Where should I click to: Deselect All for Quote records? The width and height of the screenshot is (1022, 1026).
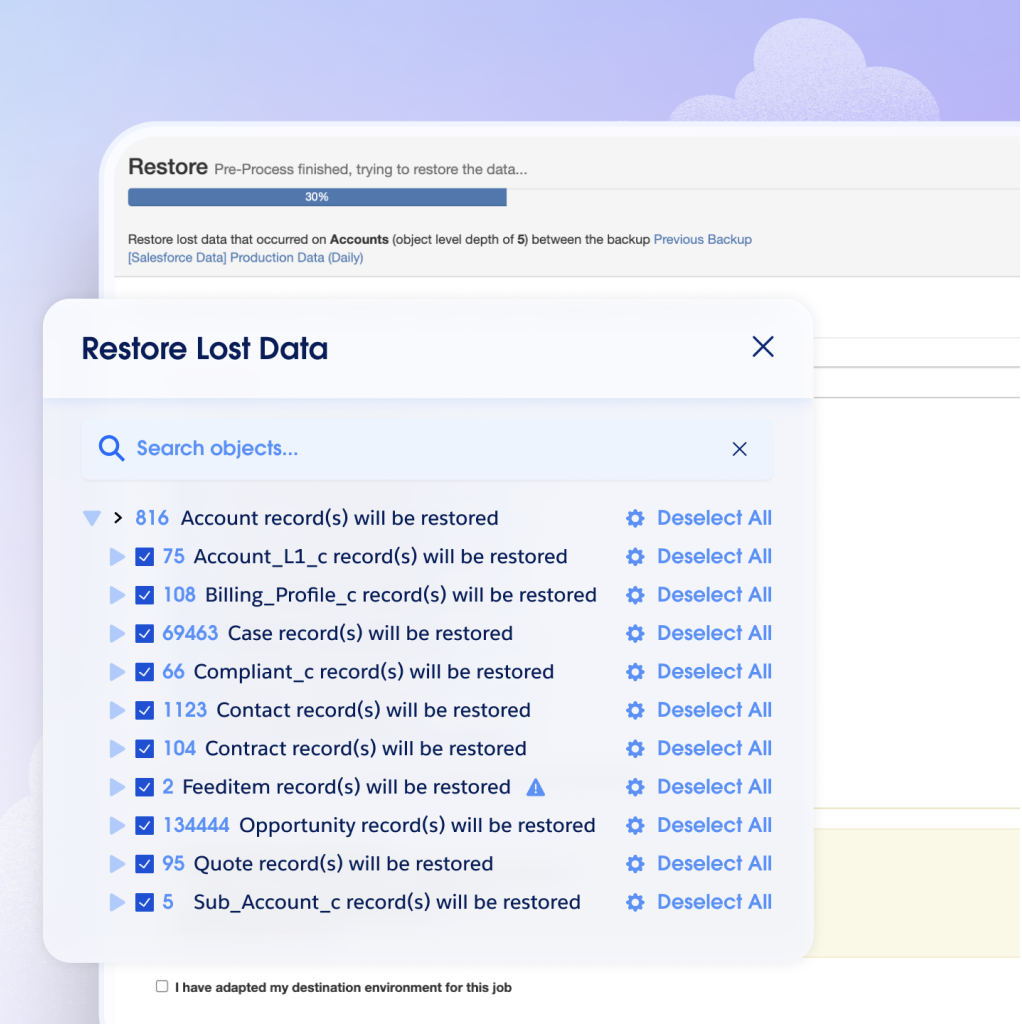(x=714, y=864)
